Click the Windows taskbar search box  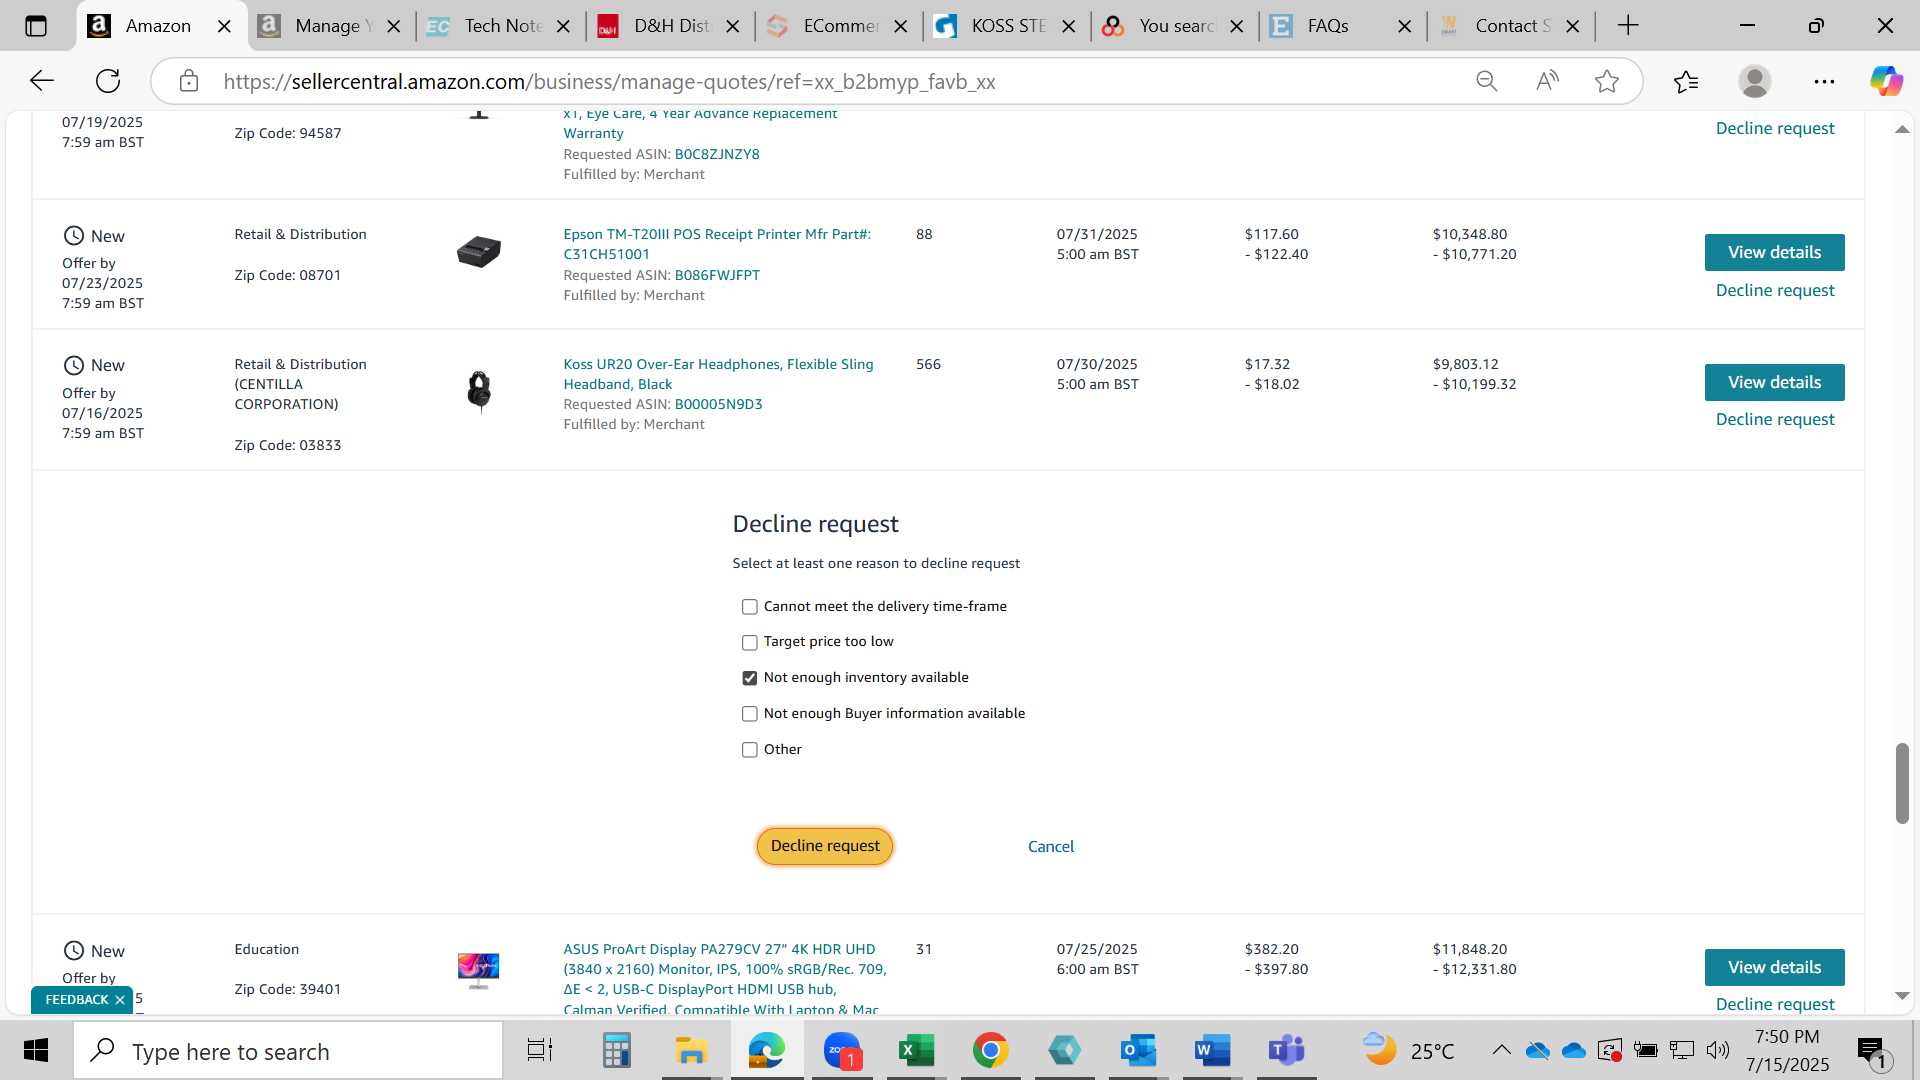(x=288, y=1051)
